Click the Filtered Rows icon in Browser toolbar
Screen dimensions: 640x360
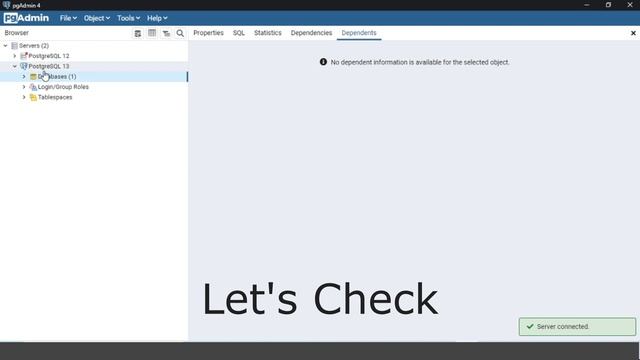click(x=166, y=33)
